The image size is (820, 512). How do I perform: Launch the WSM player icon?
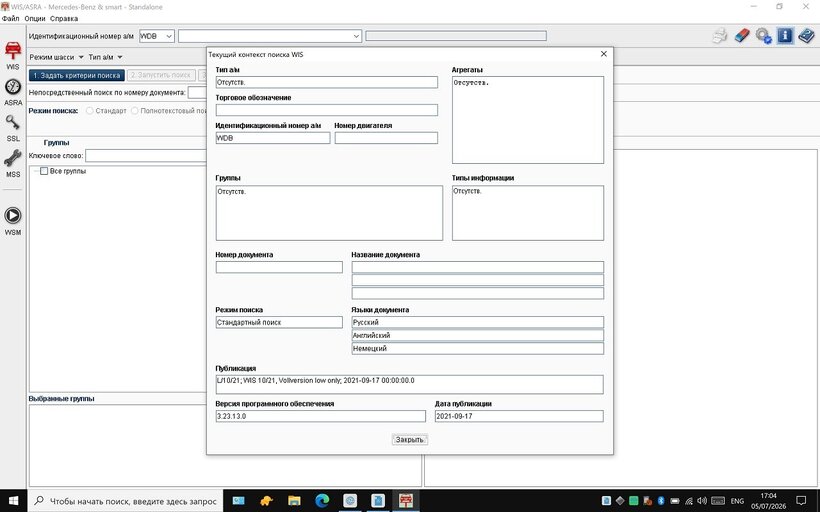coord(13,215)
